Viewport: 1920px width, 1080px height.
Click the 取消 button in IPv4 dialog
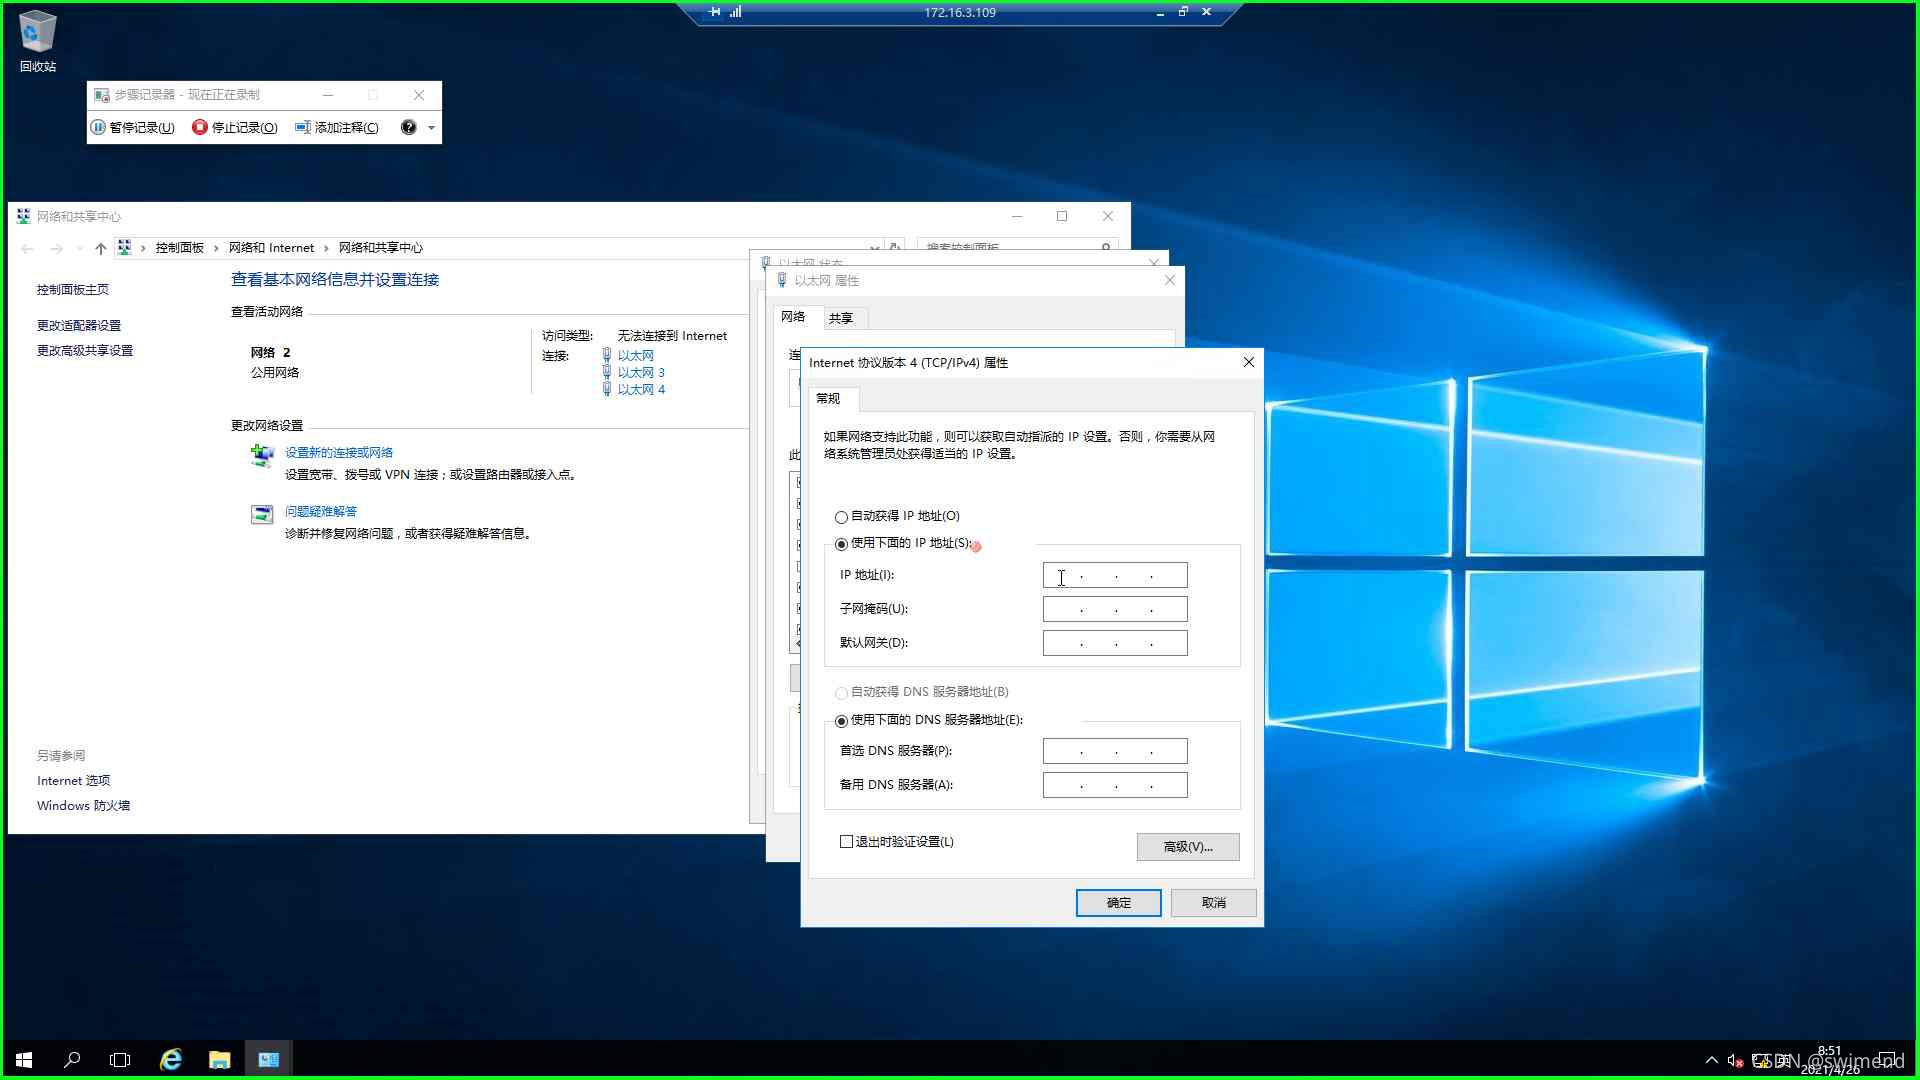(1214, 903)
